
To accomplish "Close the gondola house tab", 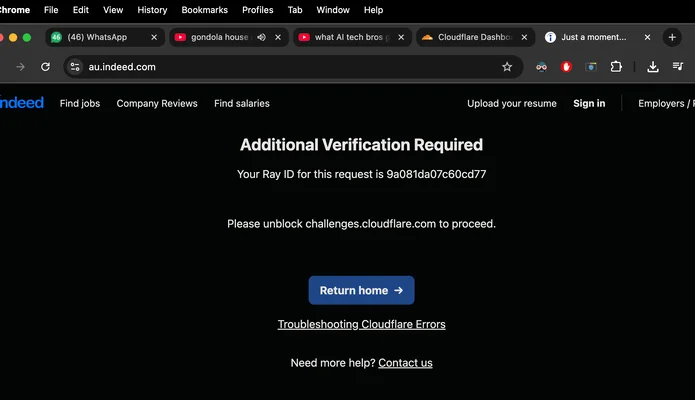I will (278, 37).
